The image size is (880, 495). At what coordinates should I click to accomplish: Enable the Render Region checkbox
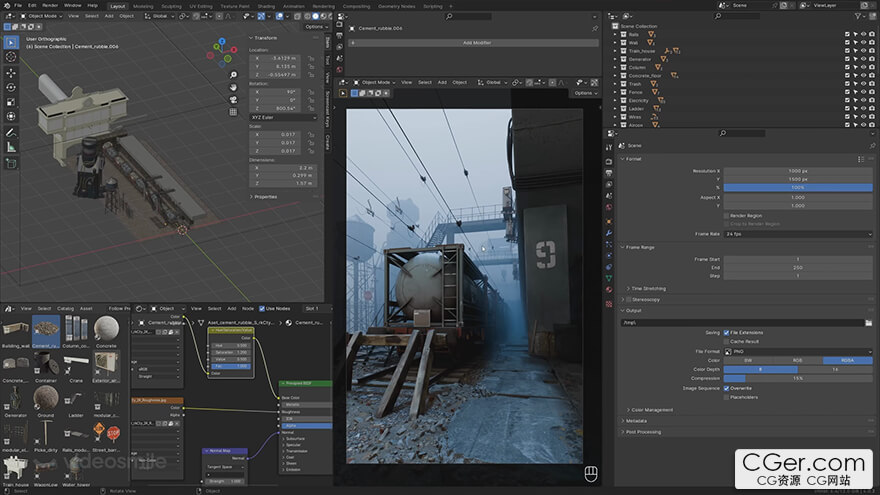coord(727,215)
